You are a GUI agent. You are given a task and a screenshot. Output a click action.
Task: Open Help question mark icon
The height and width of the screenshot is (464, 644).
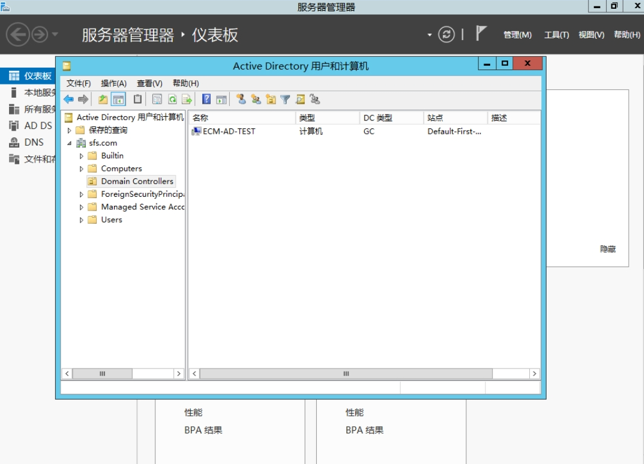point(206,99)
